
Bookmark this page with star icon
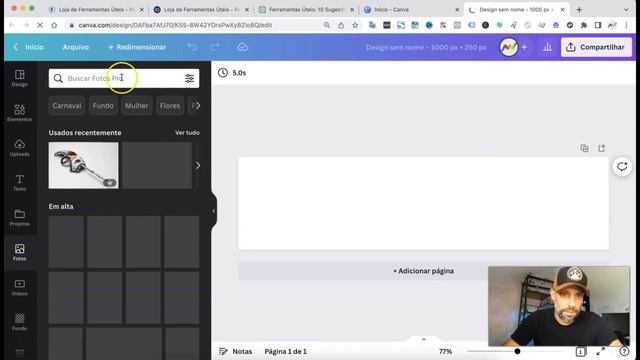tap(355, 25)
